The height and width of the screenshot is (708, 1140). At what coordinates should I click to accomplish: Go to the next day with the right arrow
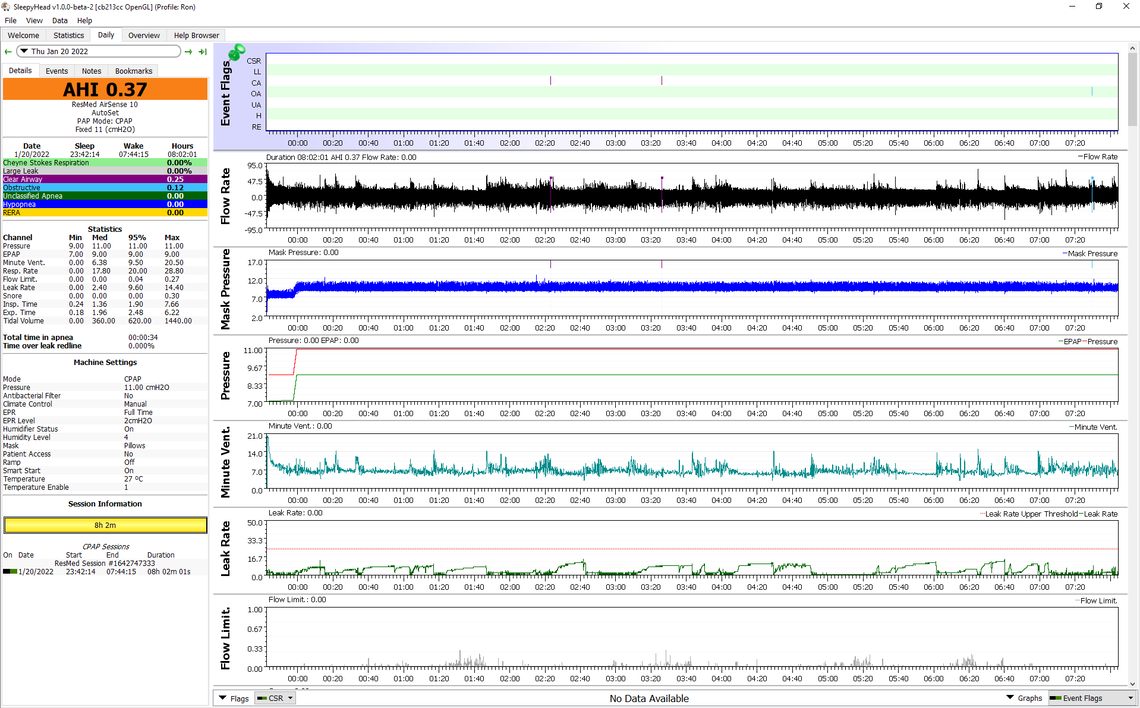[x=188, y=52]
